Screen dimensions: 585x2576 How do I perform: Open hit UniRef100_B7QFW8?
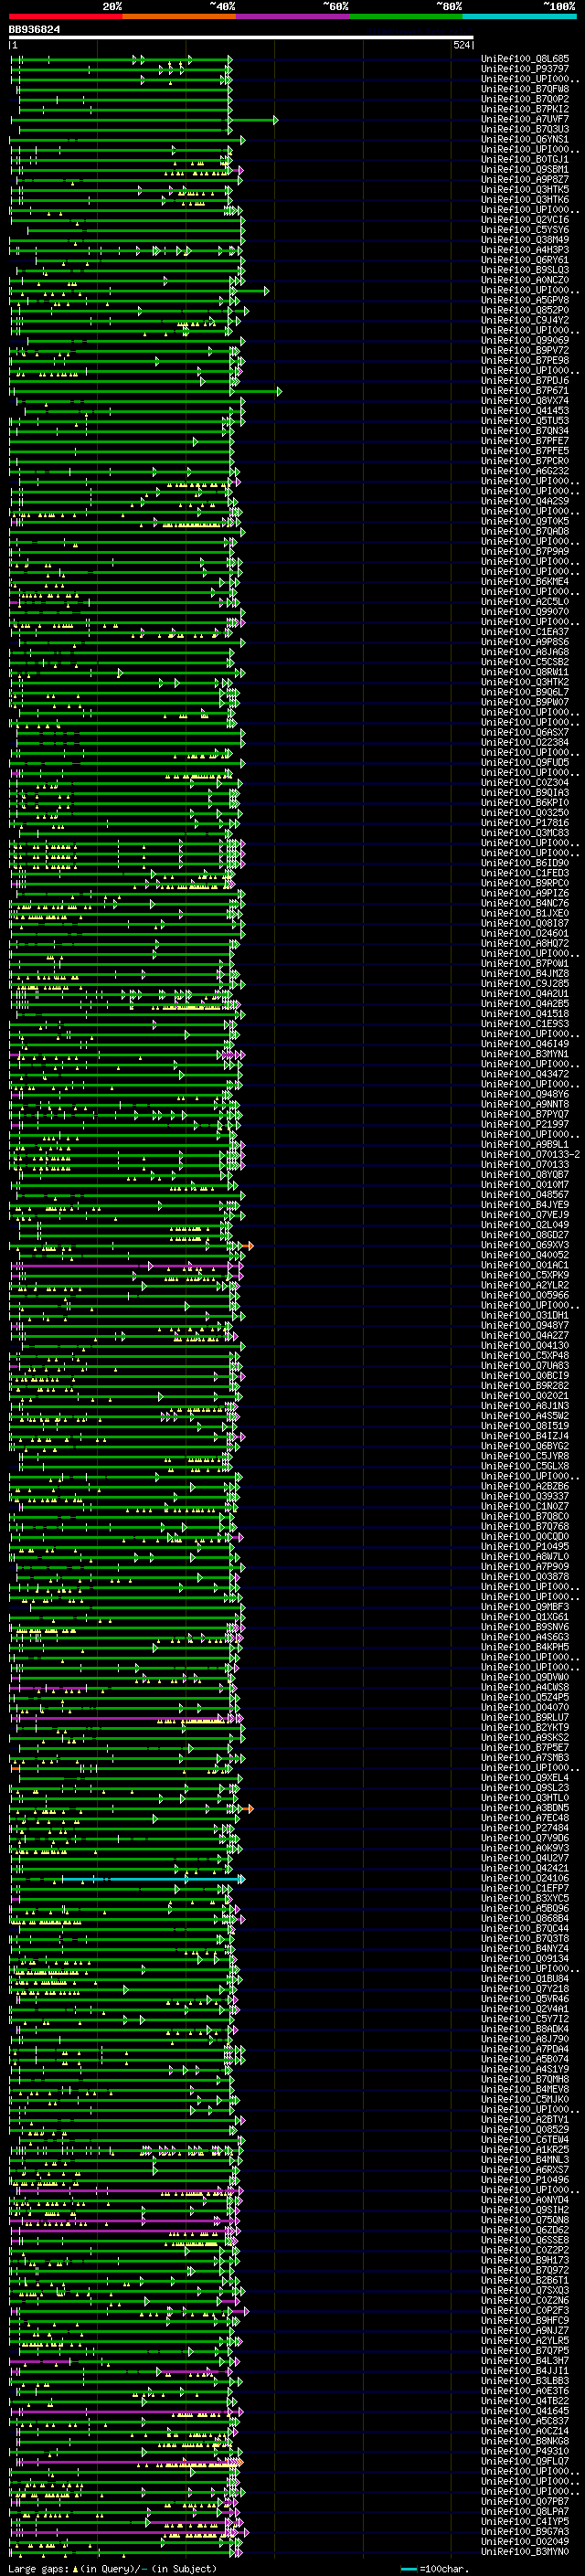(525, 89)
